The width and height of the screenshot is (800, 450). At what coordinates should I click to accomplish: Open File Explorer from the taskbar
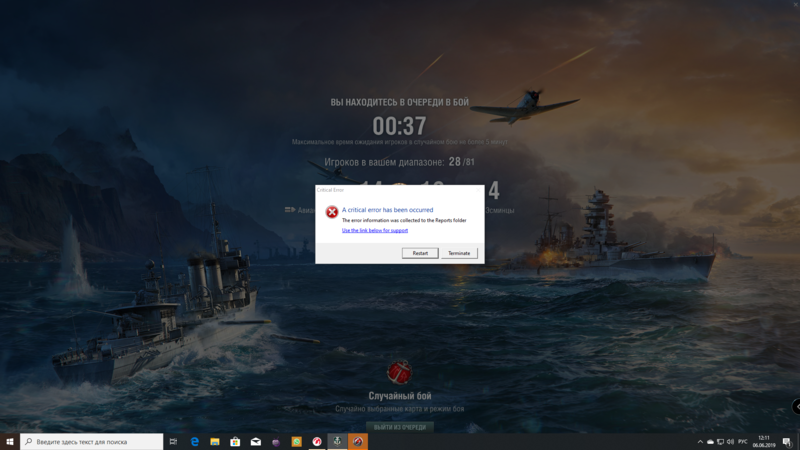tap(215, 441)
